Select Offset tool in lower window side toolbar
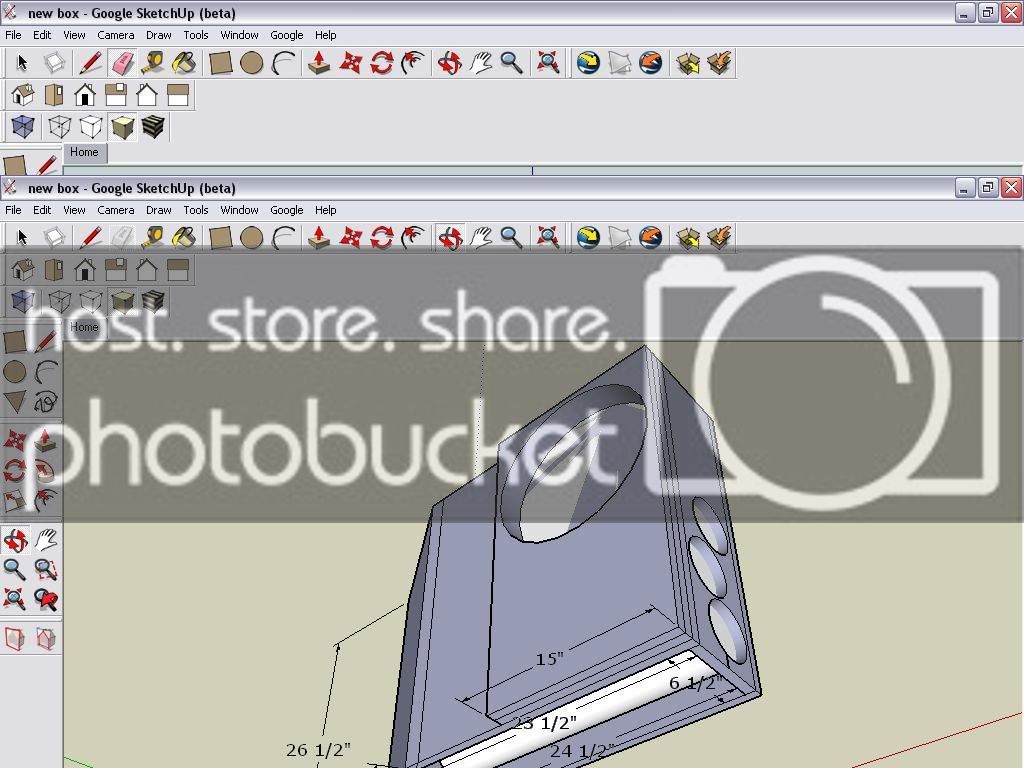This screenshot has height=768, width=1024. [x=46, y=500]
